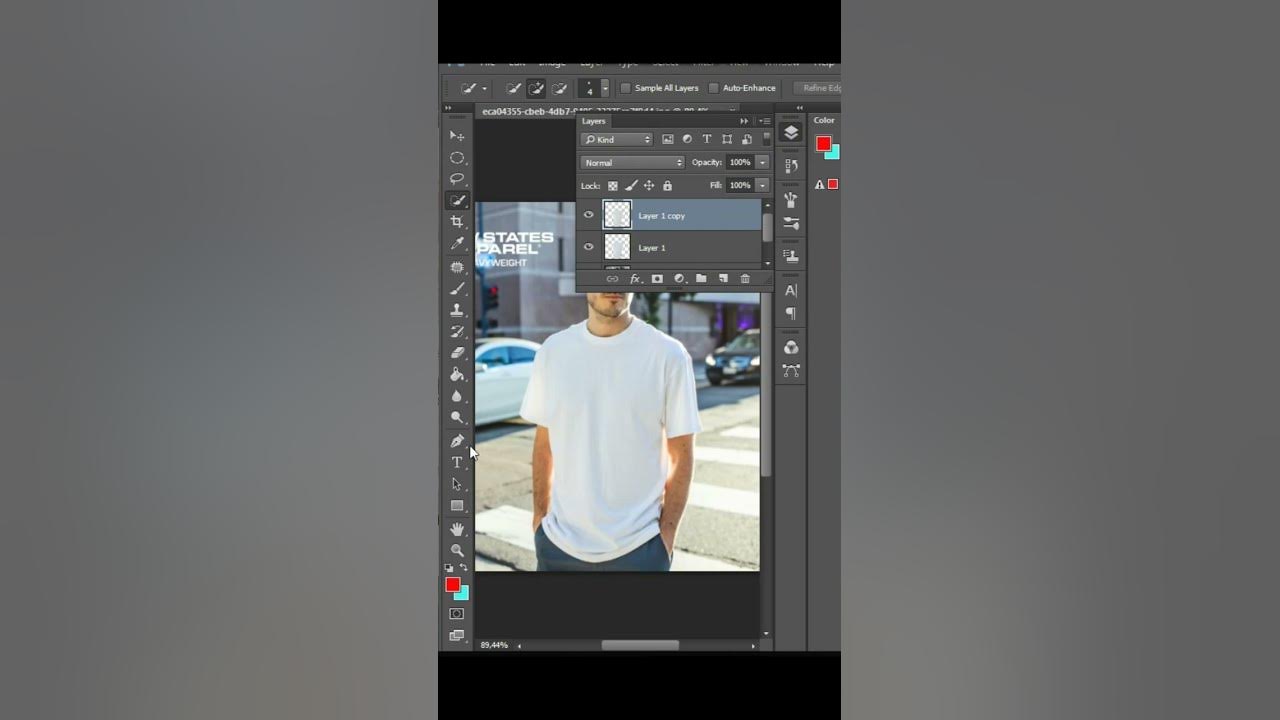Open the Kind filter dropdown
Viewport: 1280px width, 720px height.
(618, 140)
